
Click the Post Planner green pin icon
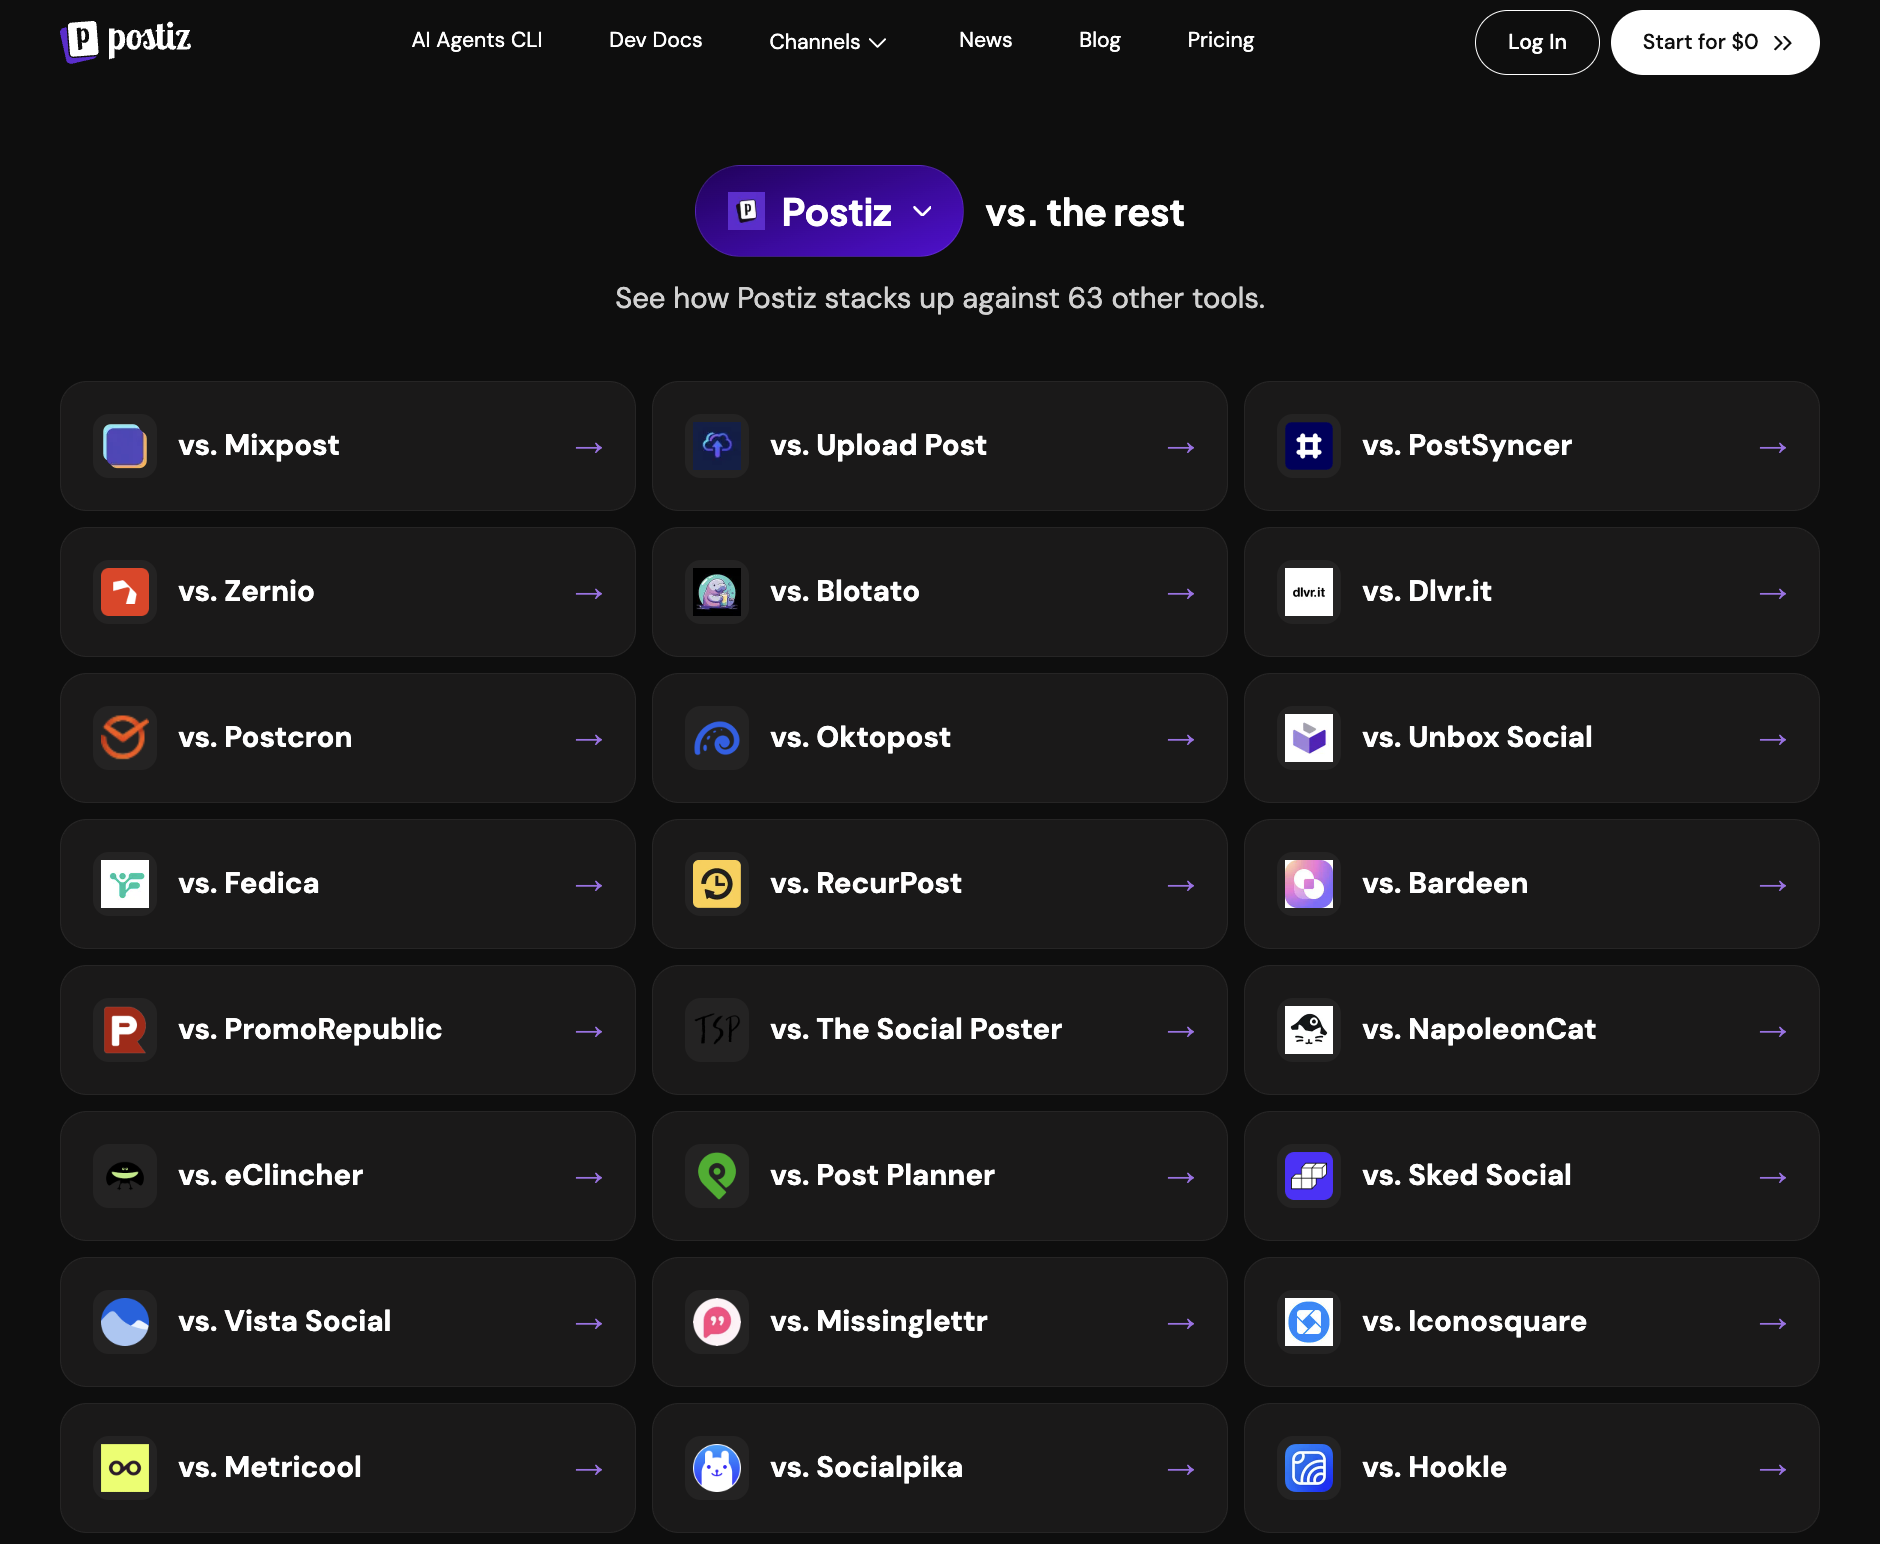pyautogui.click(x=717, y=1176)
